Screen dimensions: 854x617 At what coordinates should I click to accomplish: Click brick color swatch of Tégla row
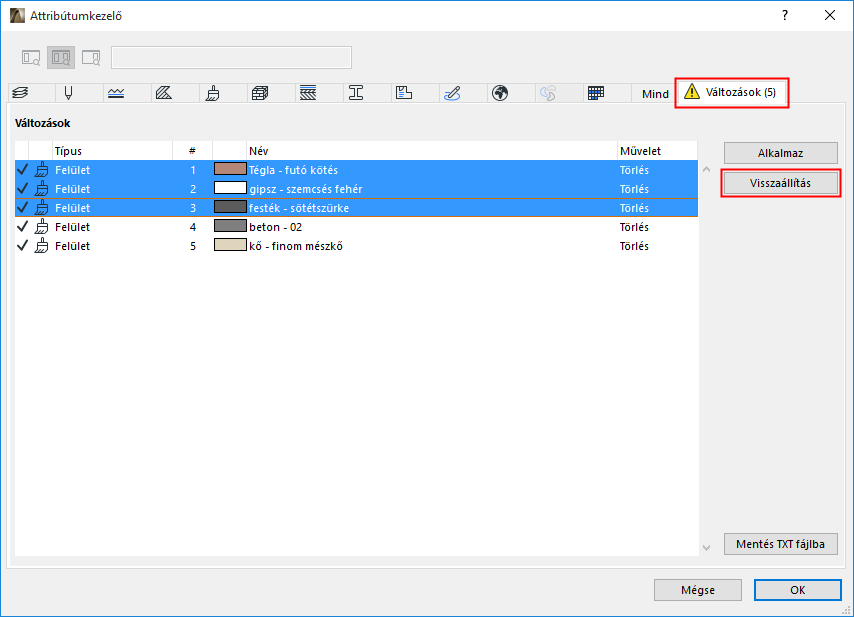(230, 169)
